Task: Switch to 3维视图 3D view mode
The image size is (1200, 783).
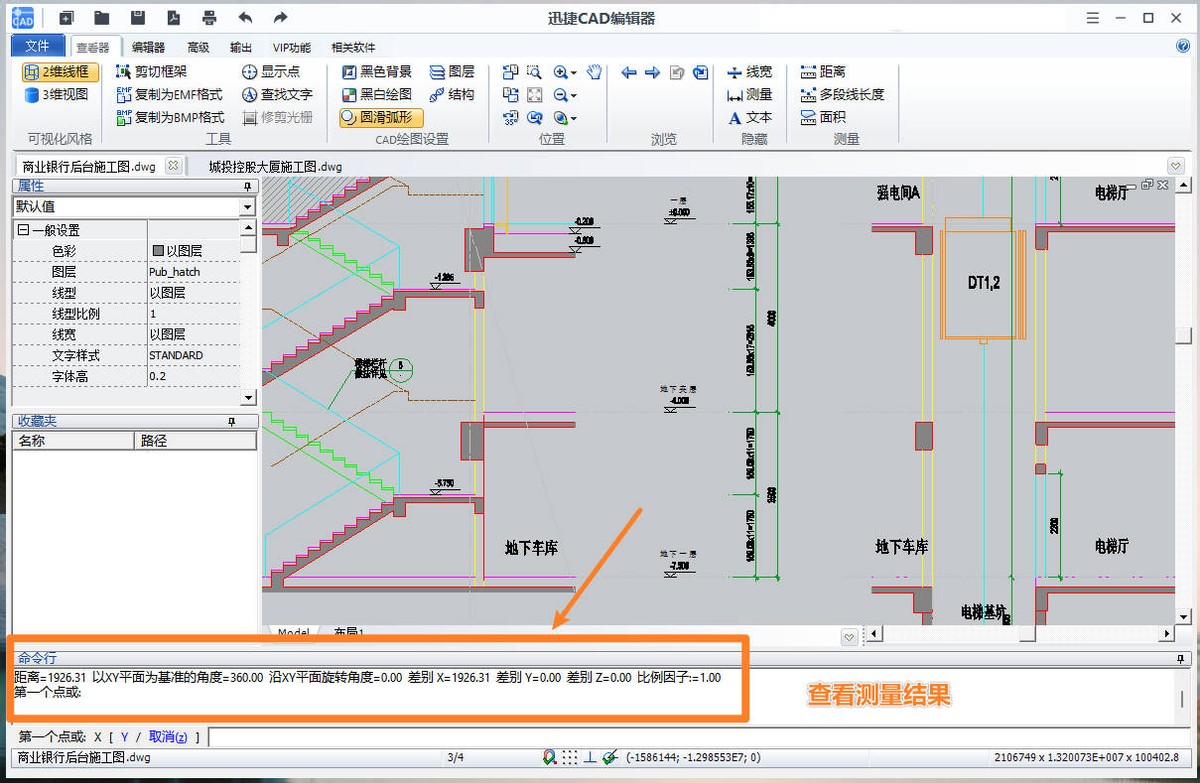Action: 57,94
